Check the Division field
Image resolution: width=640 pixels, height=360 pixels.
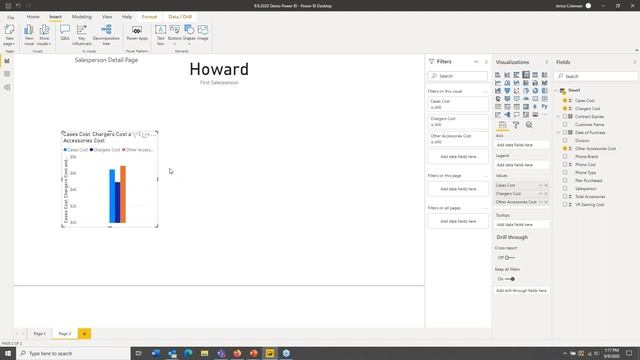pos(565,140)
